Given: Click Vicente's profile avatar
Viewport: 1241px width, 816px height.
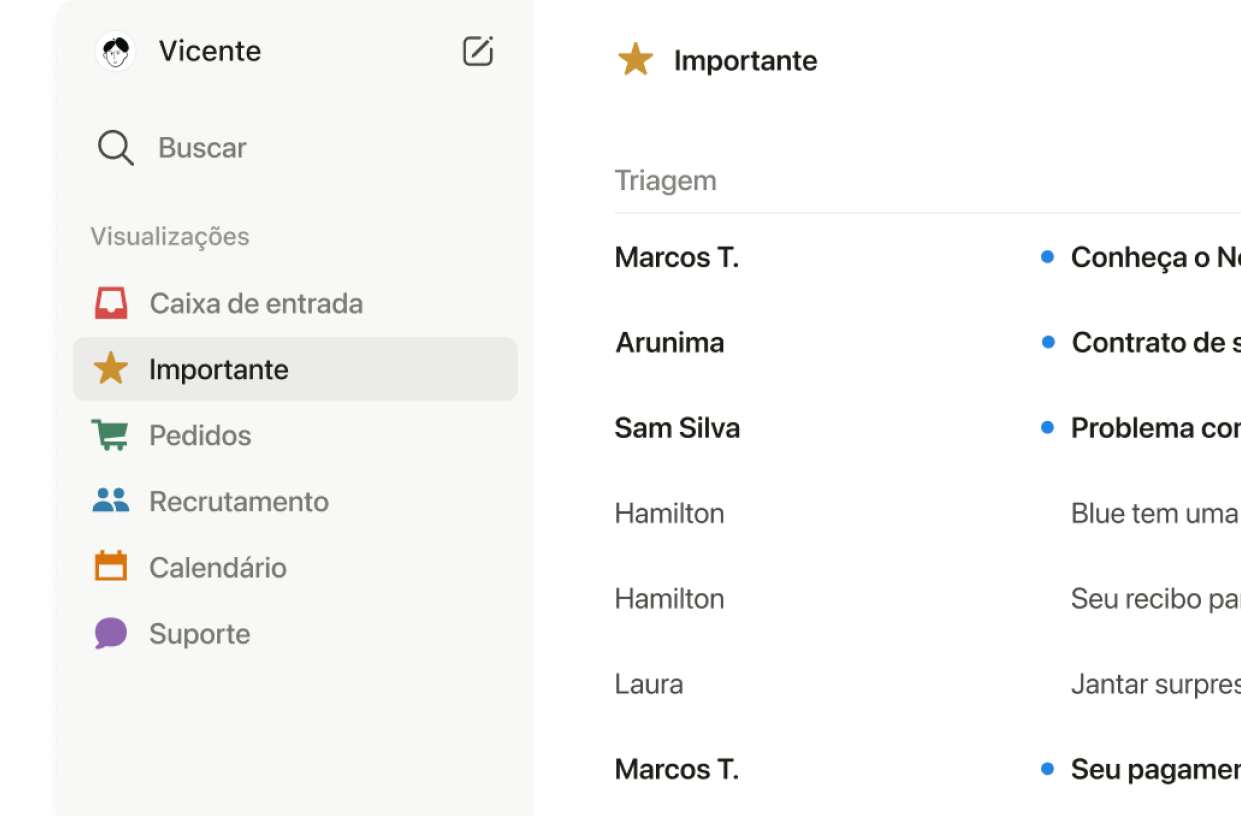Looking at the screenshot, I should click(x=116, y=51).
